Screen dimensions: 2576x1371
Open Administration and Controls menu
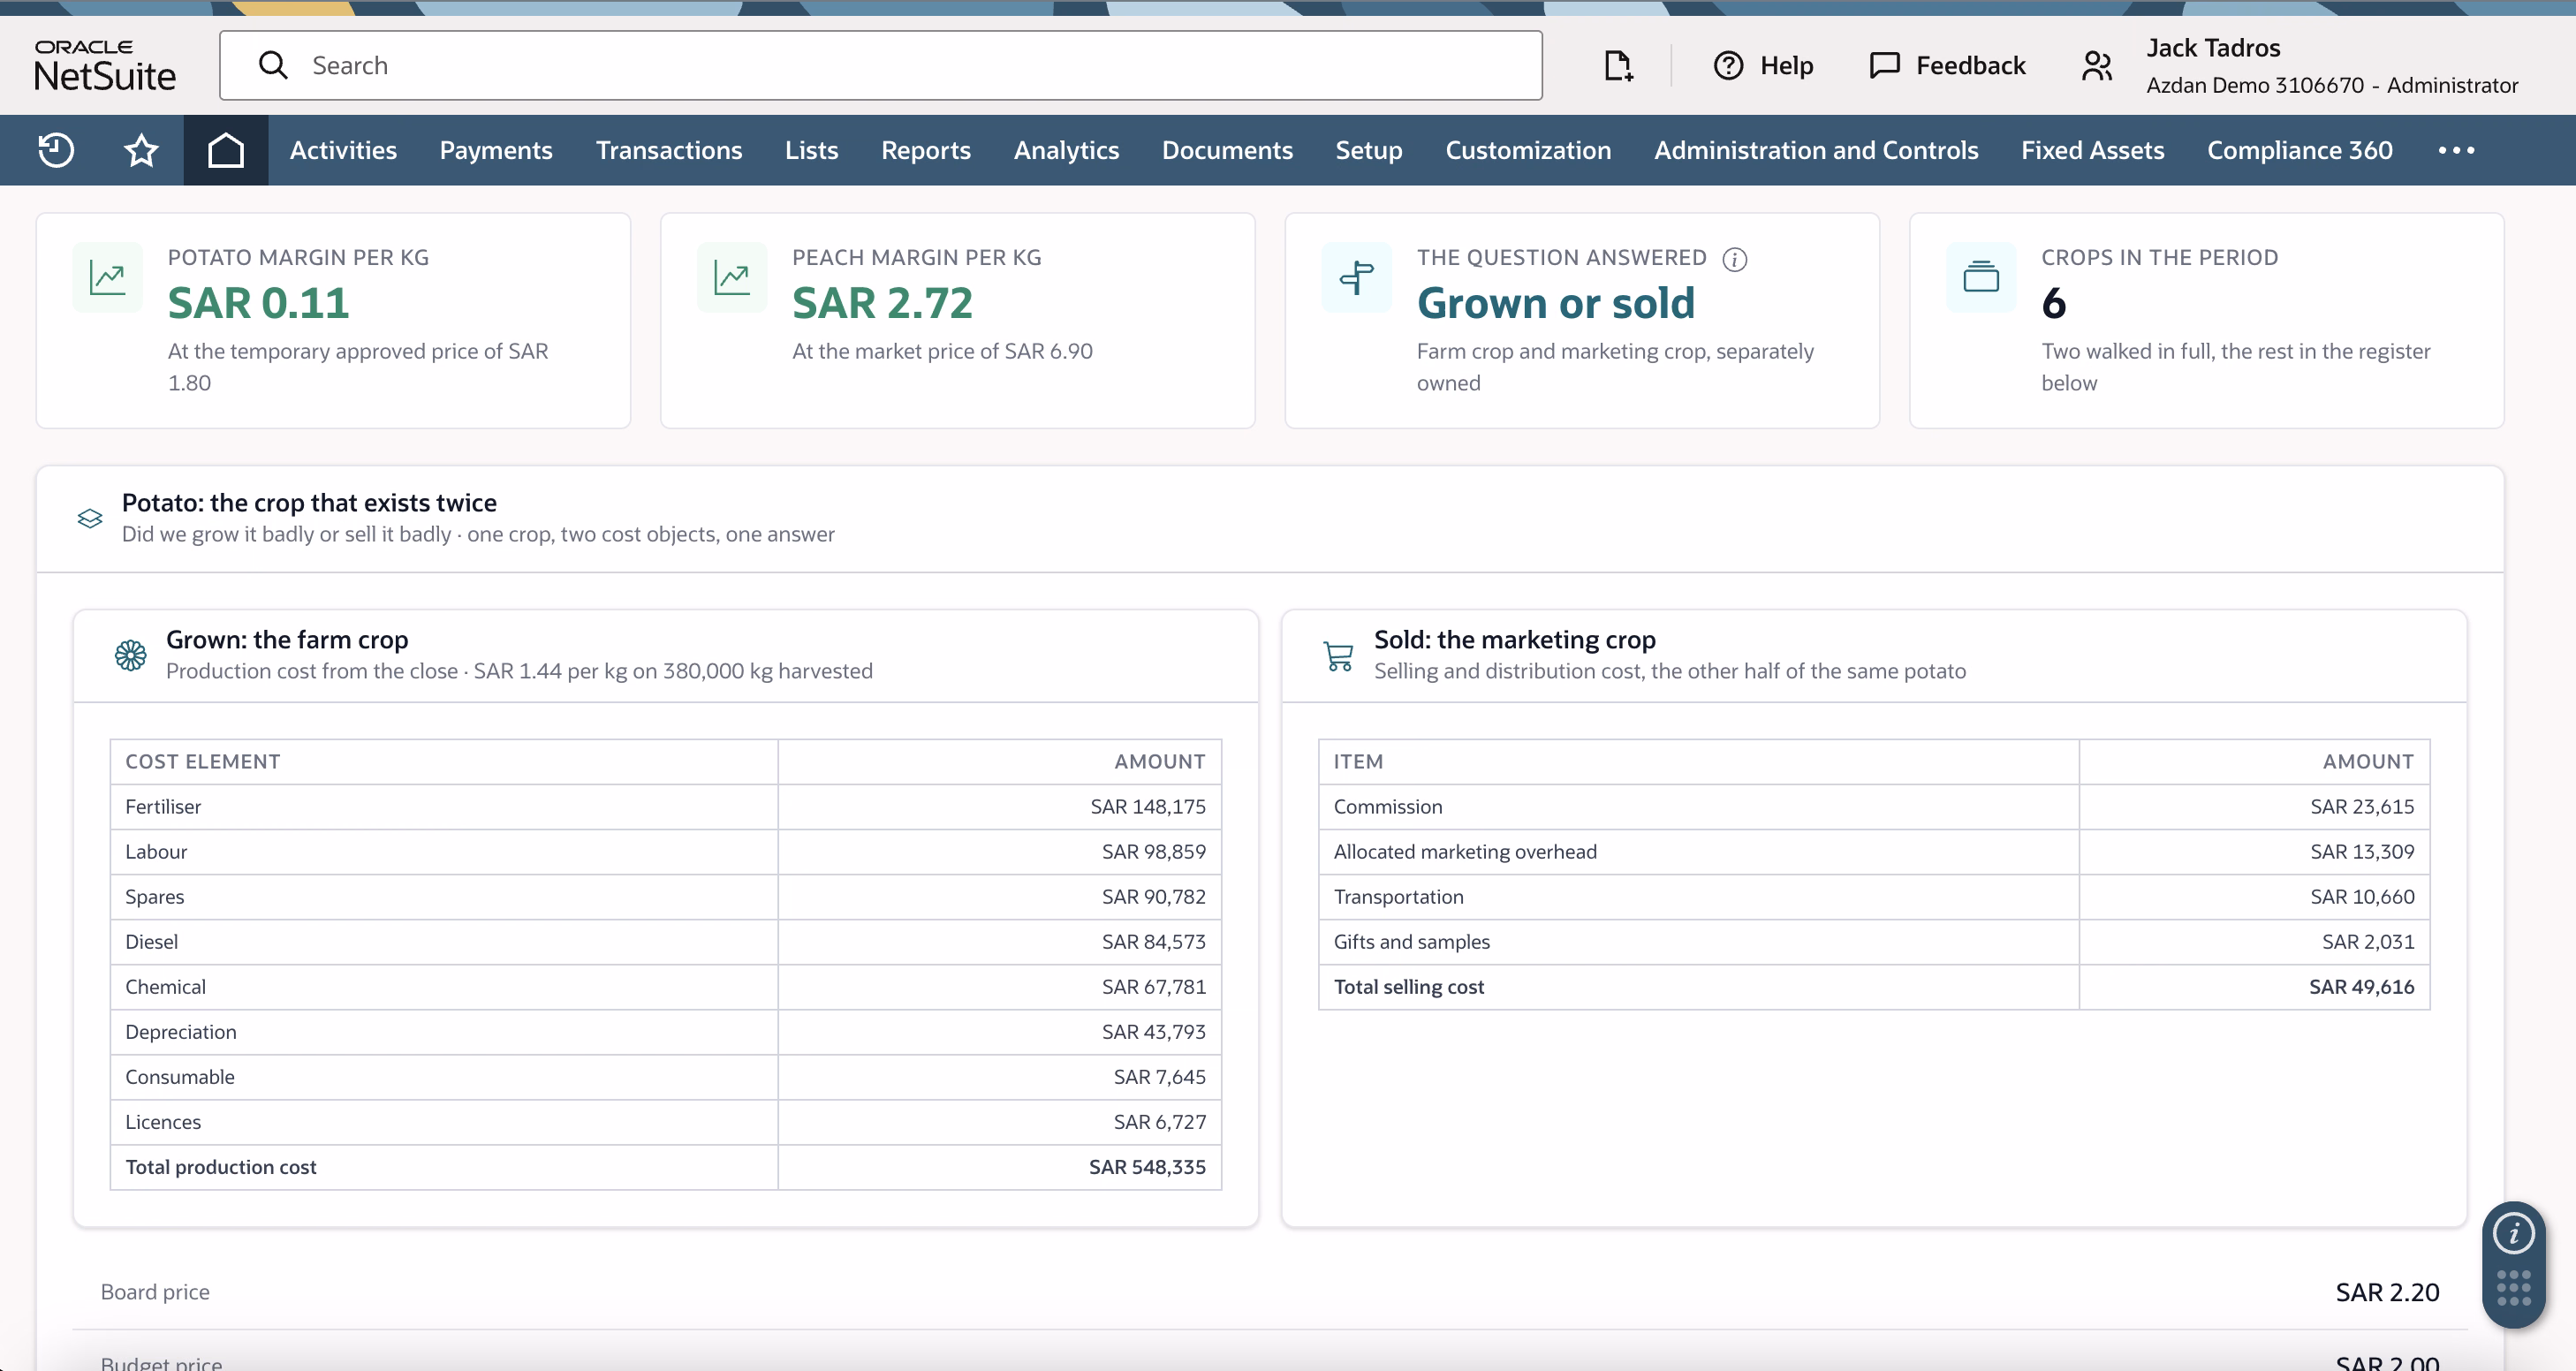(x=1816, y=150)
